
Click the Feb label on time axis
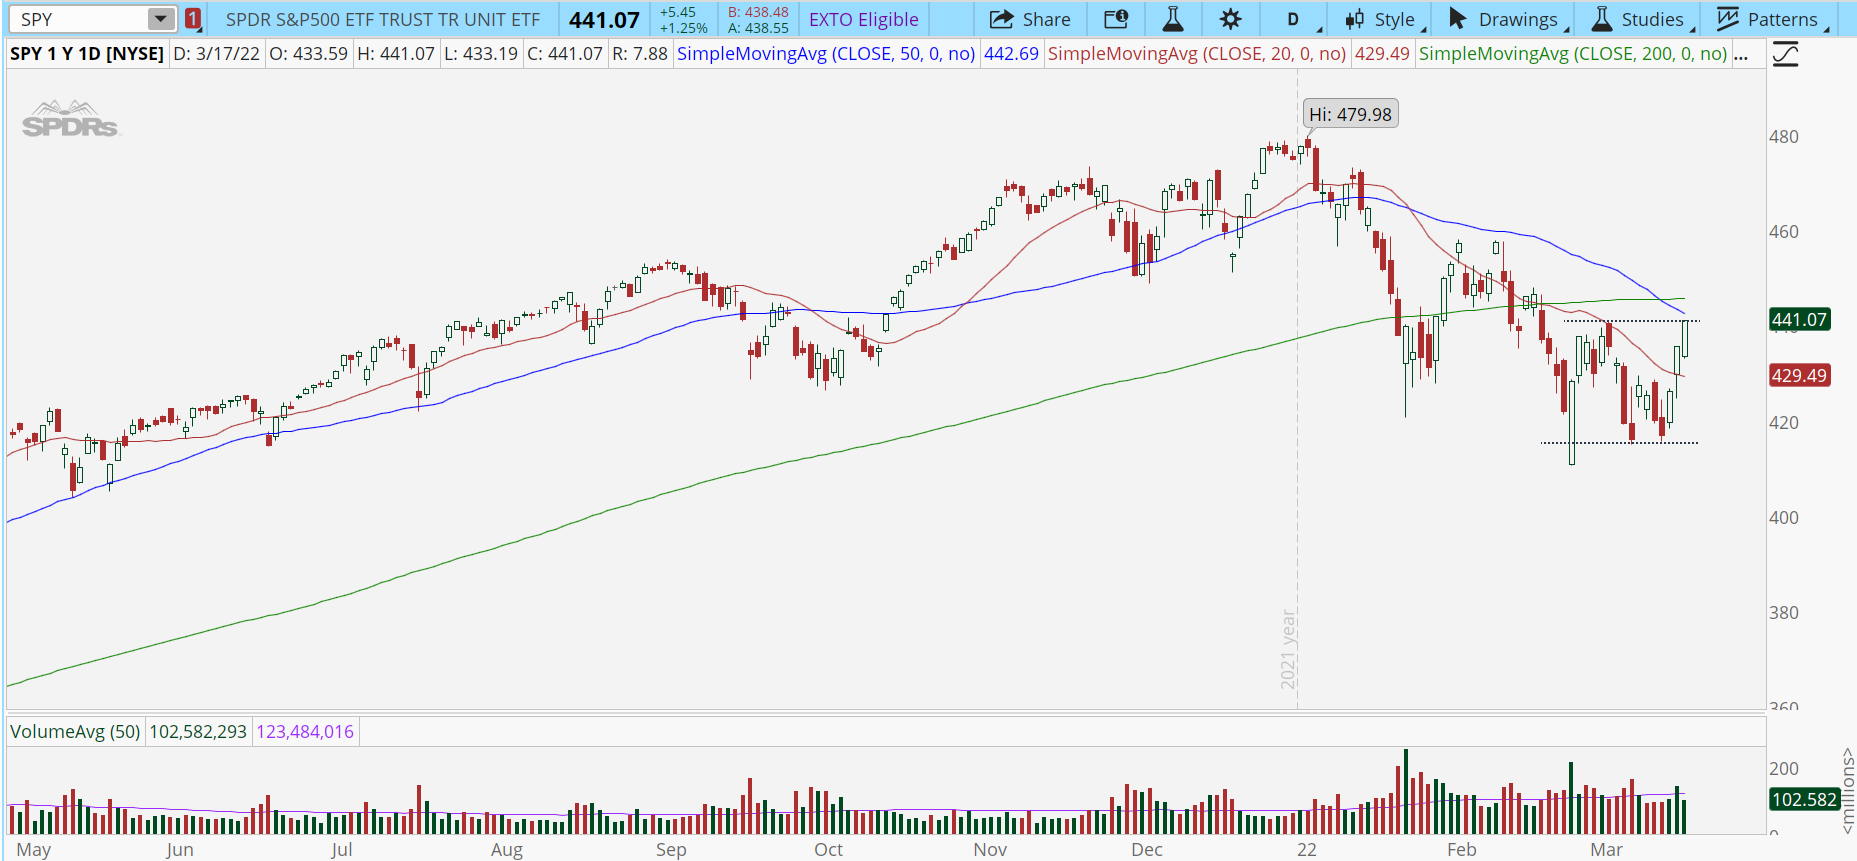point(1462,850)
